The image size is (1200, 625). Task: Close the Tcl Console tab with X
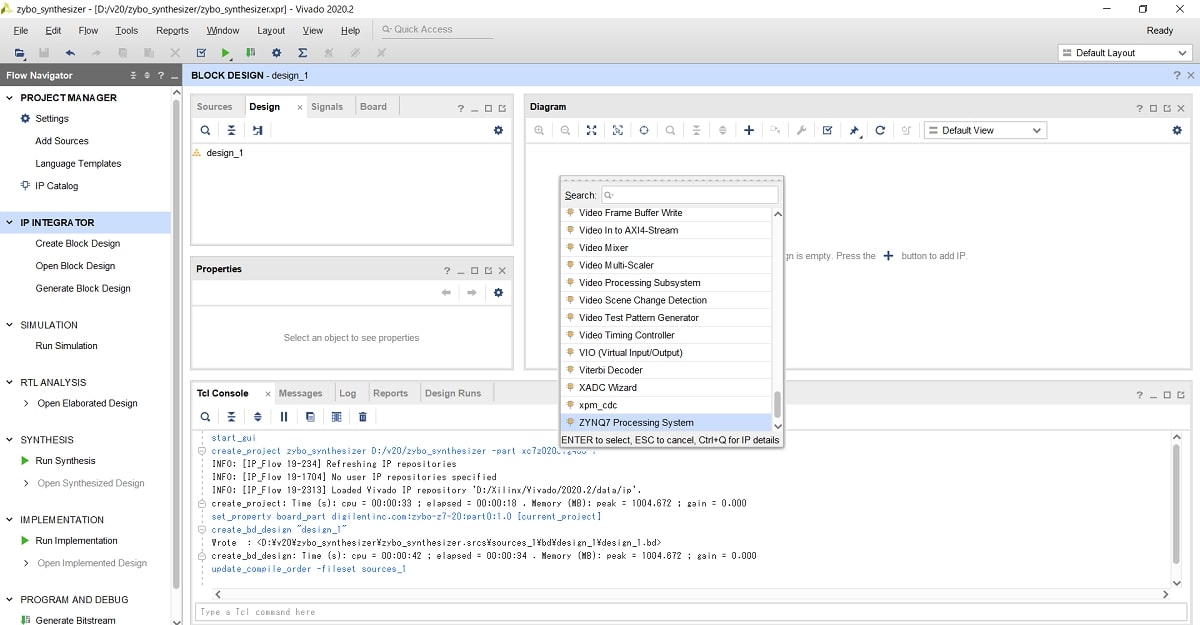[267, 394]
